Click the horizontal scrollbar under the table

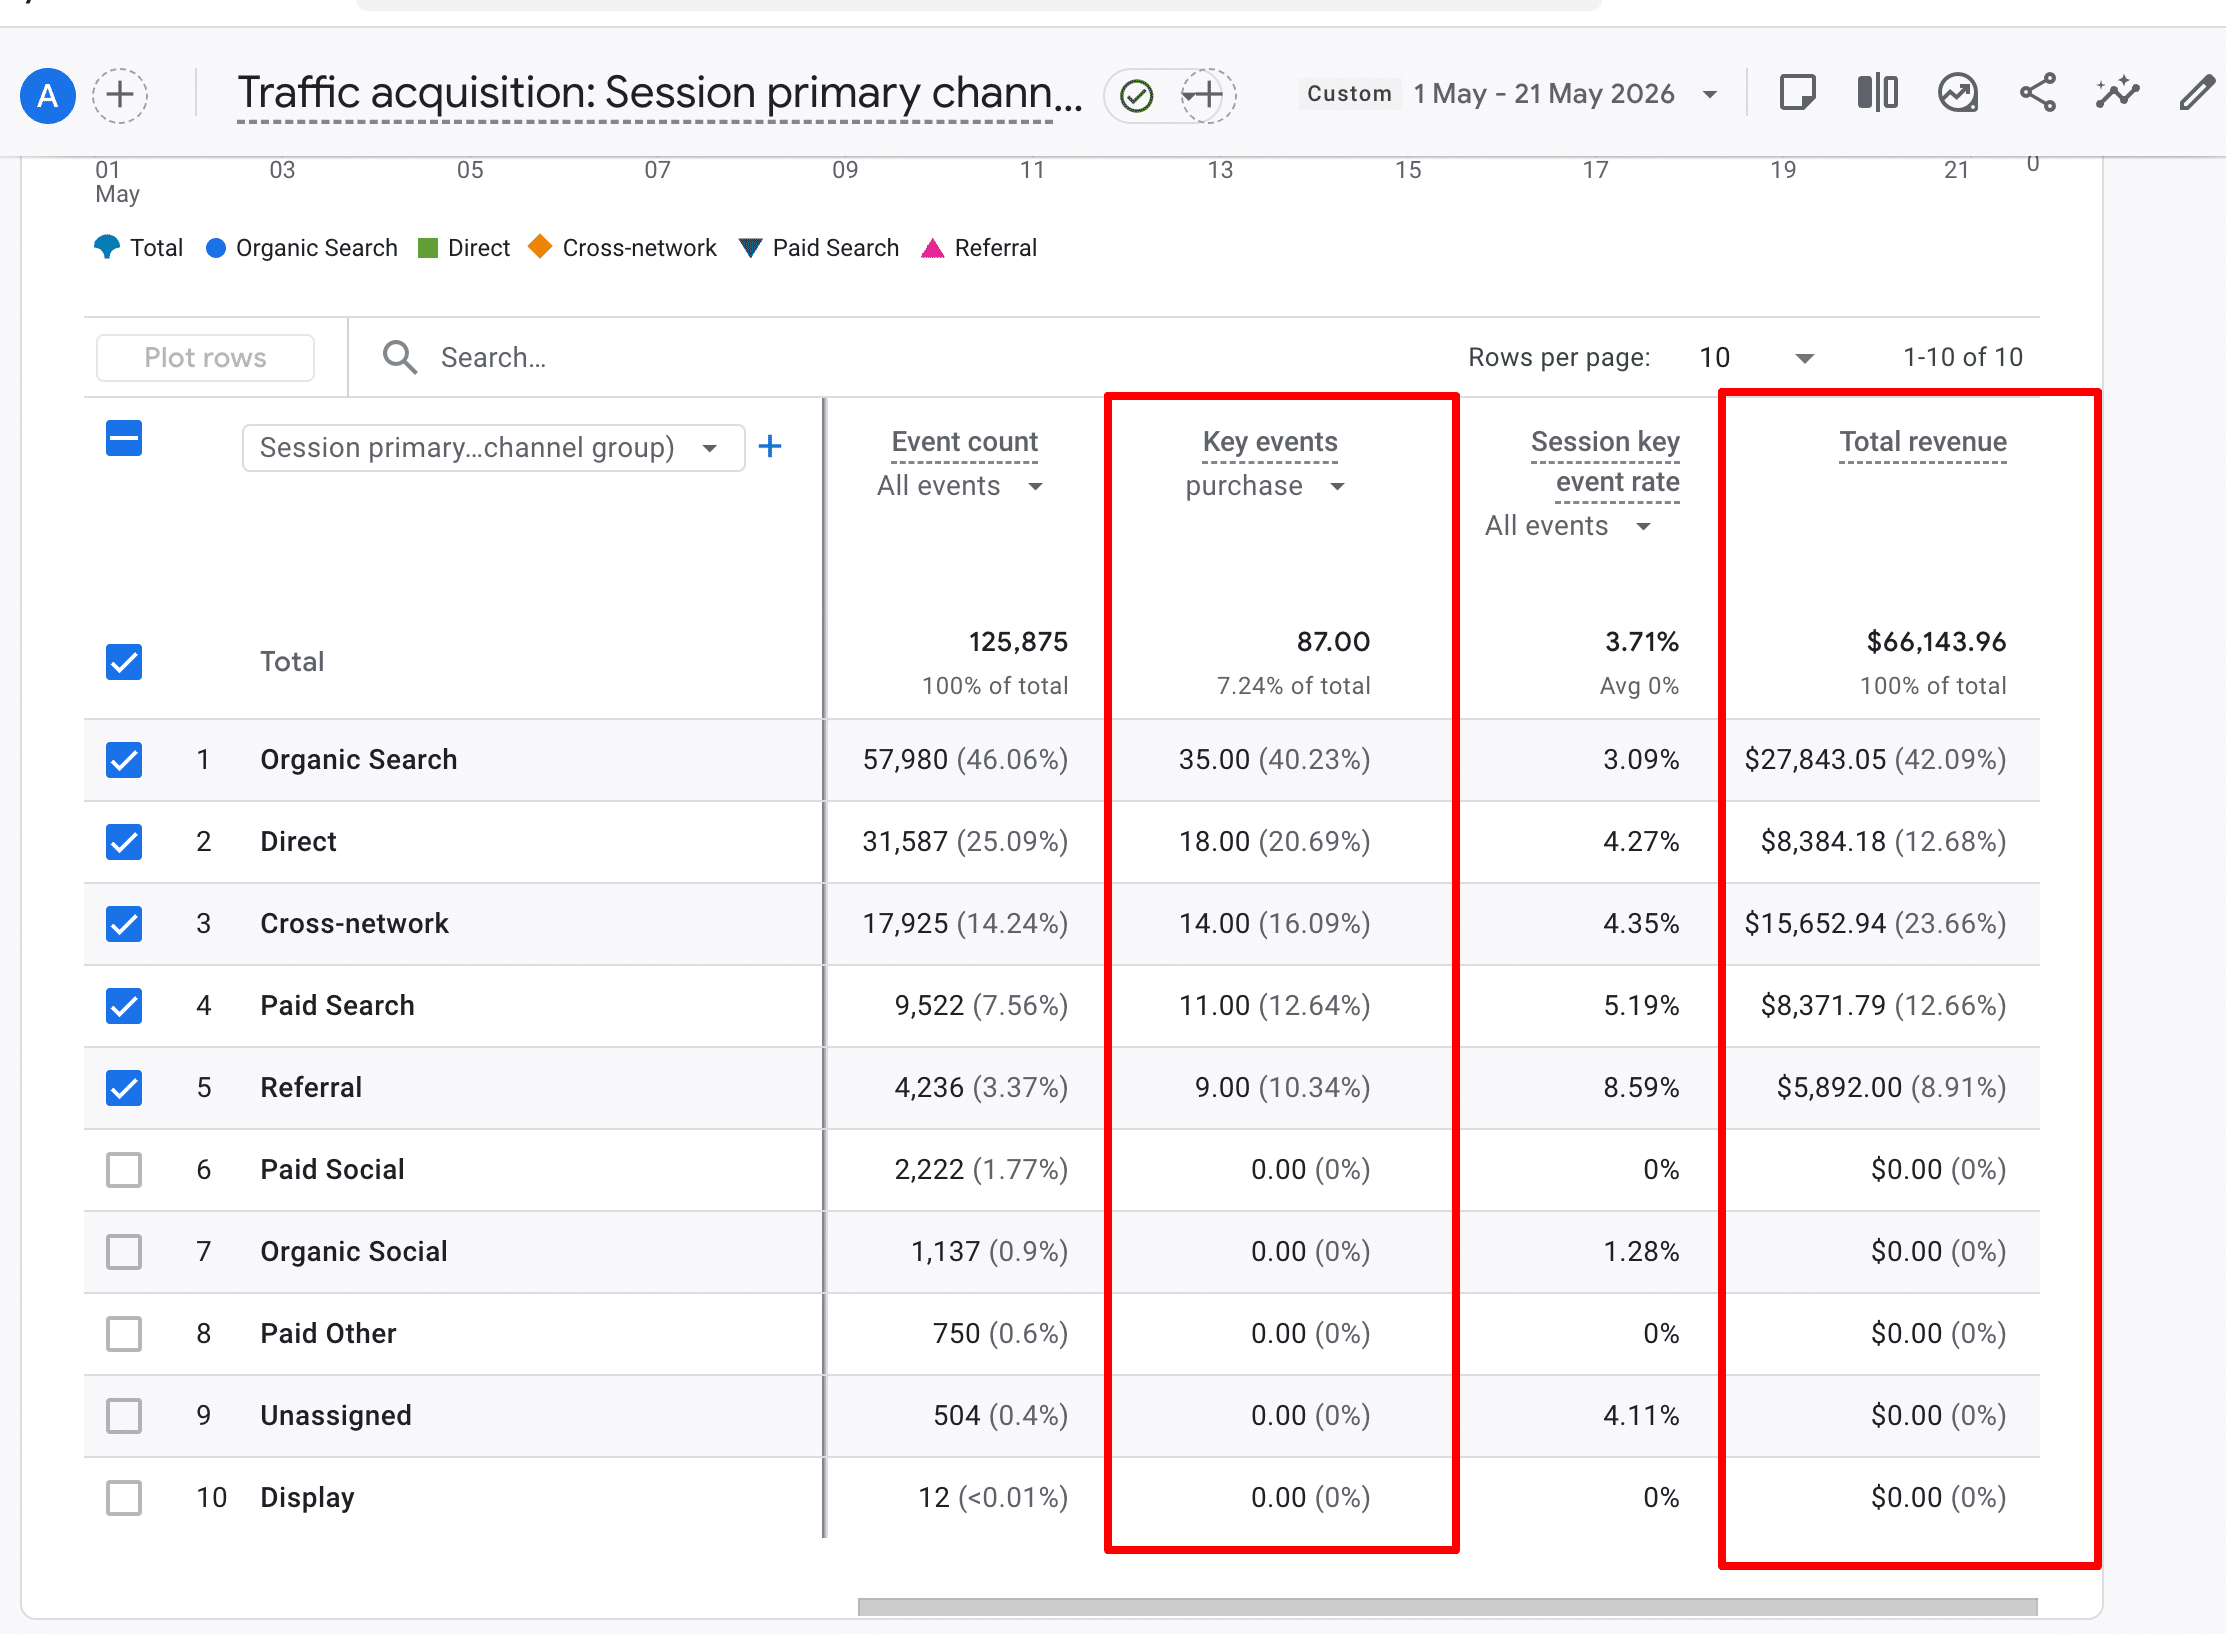1447,1606
